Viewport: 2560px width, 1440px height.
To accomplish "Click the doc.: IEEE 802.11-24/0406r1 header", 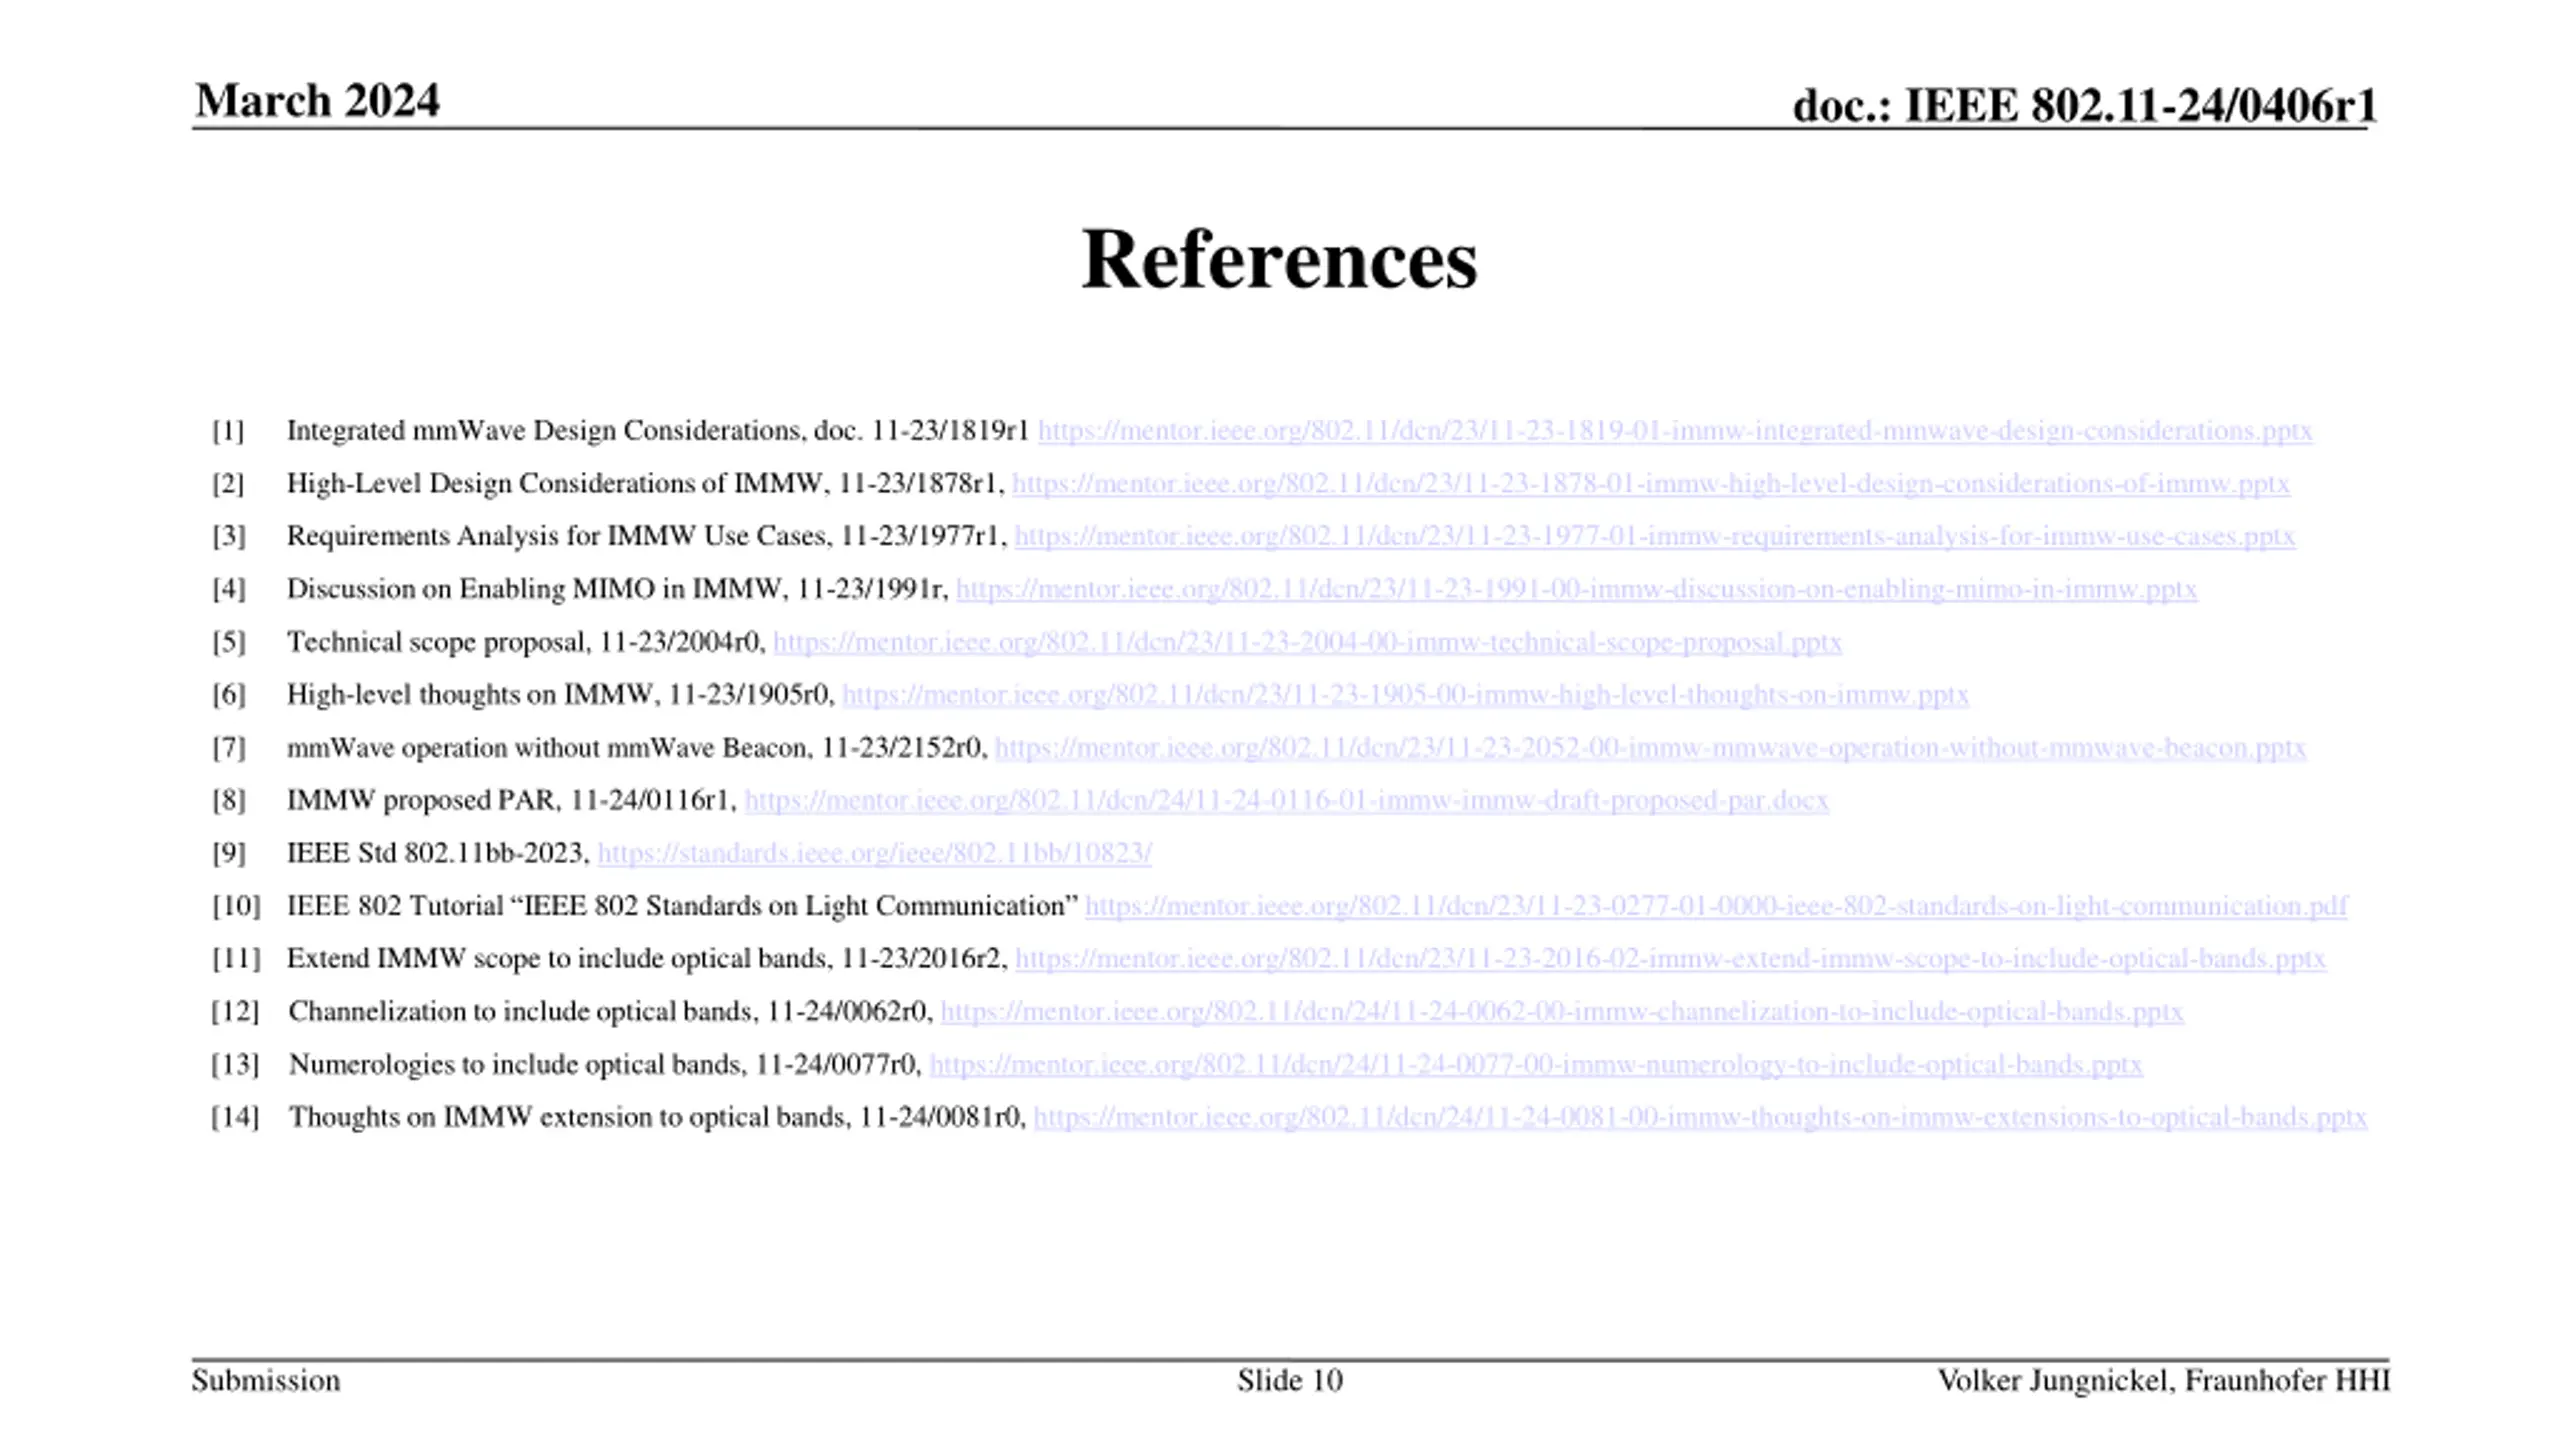I will point(2084,105).
